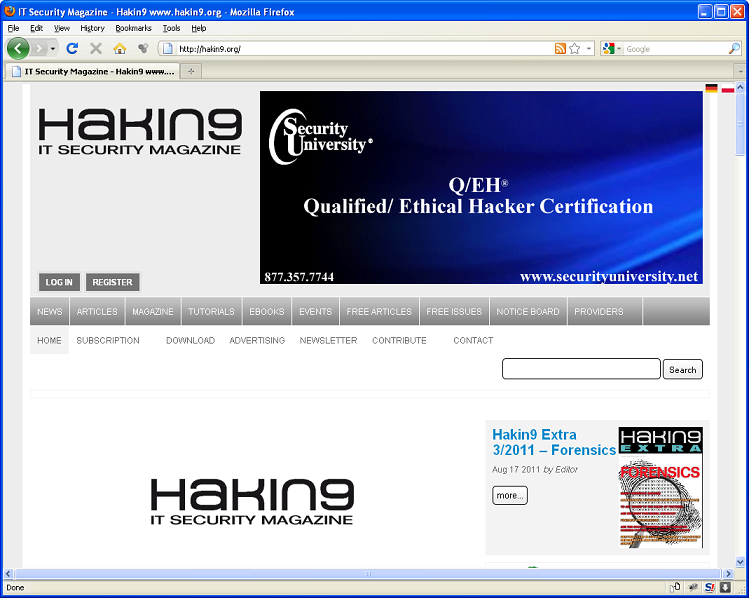Click the Back navigation arrow

coord(18,48)
